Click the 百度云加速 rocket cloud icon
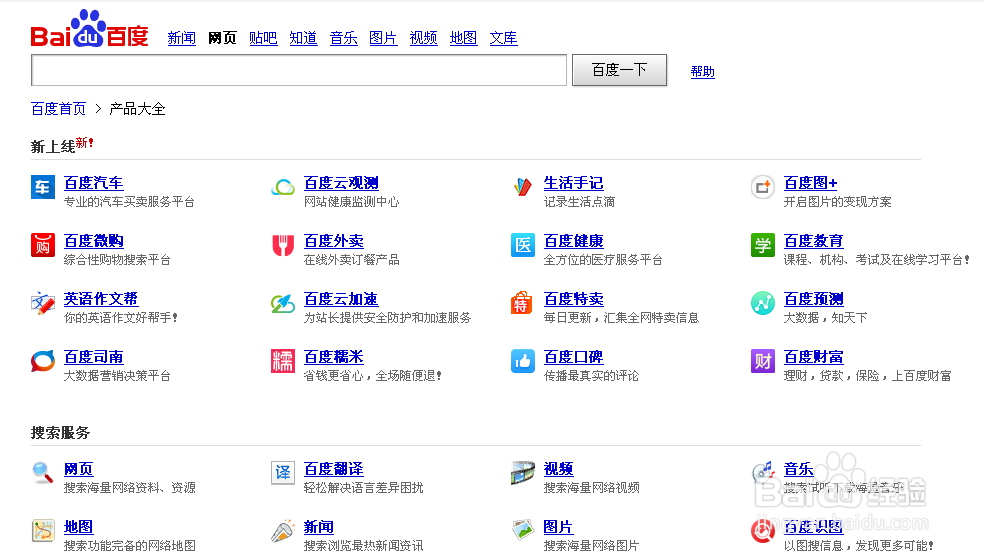 tap(282, 303)
